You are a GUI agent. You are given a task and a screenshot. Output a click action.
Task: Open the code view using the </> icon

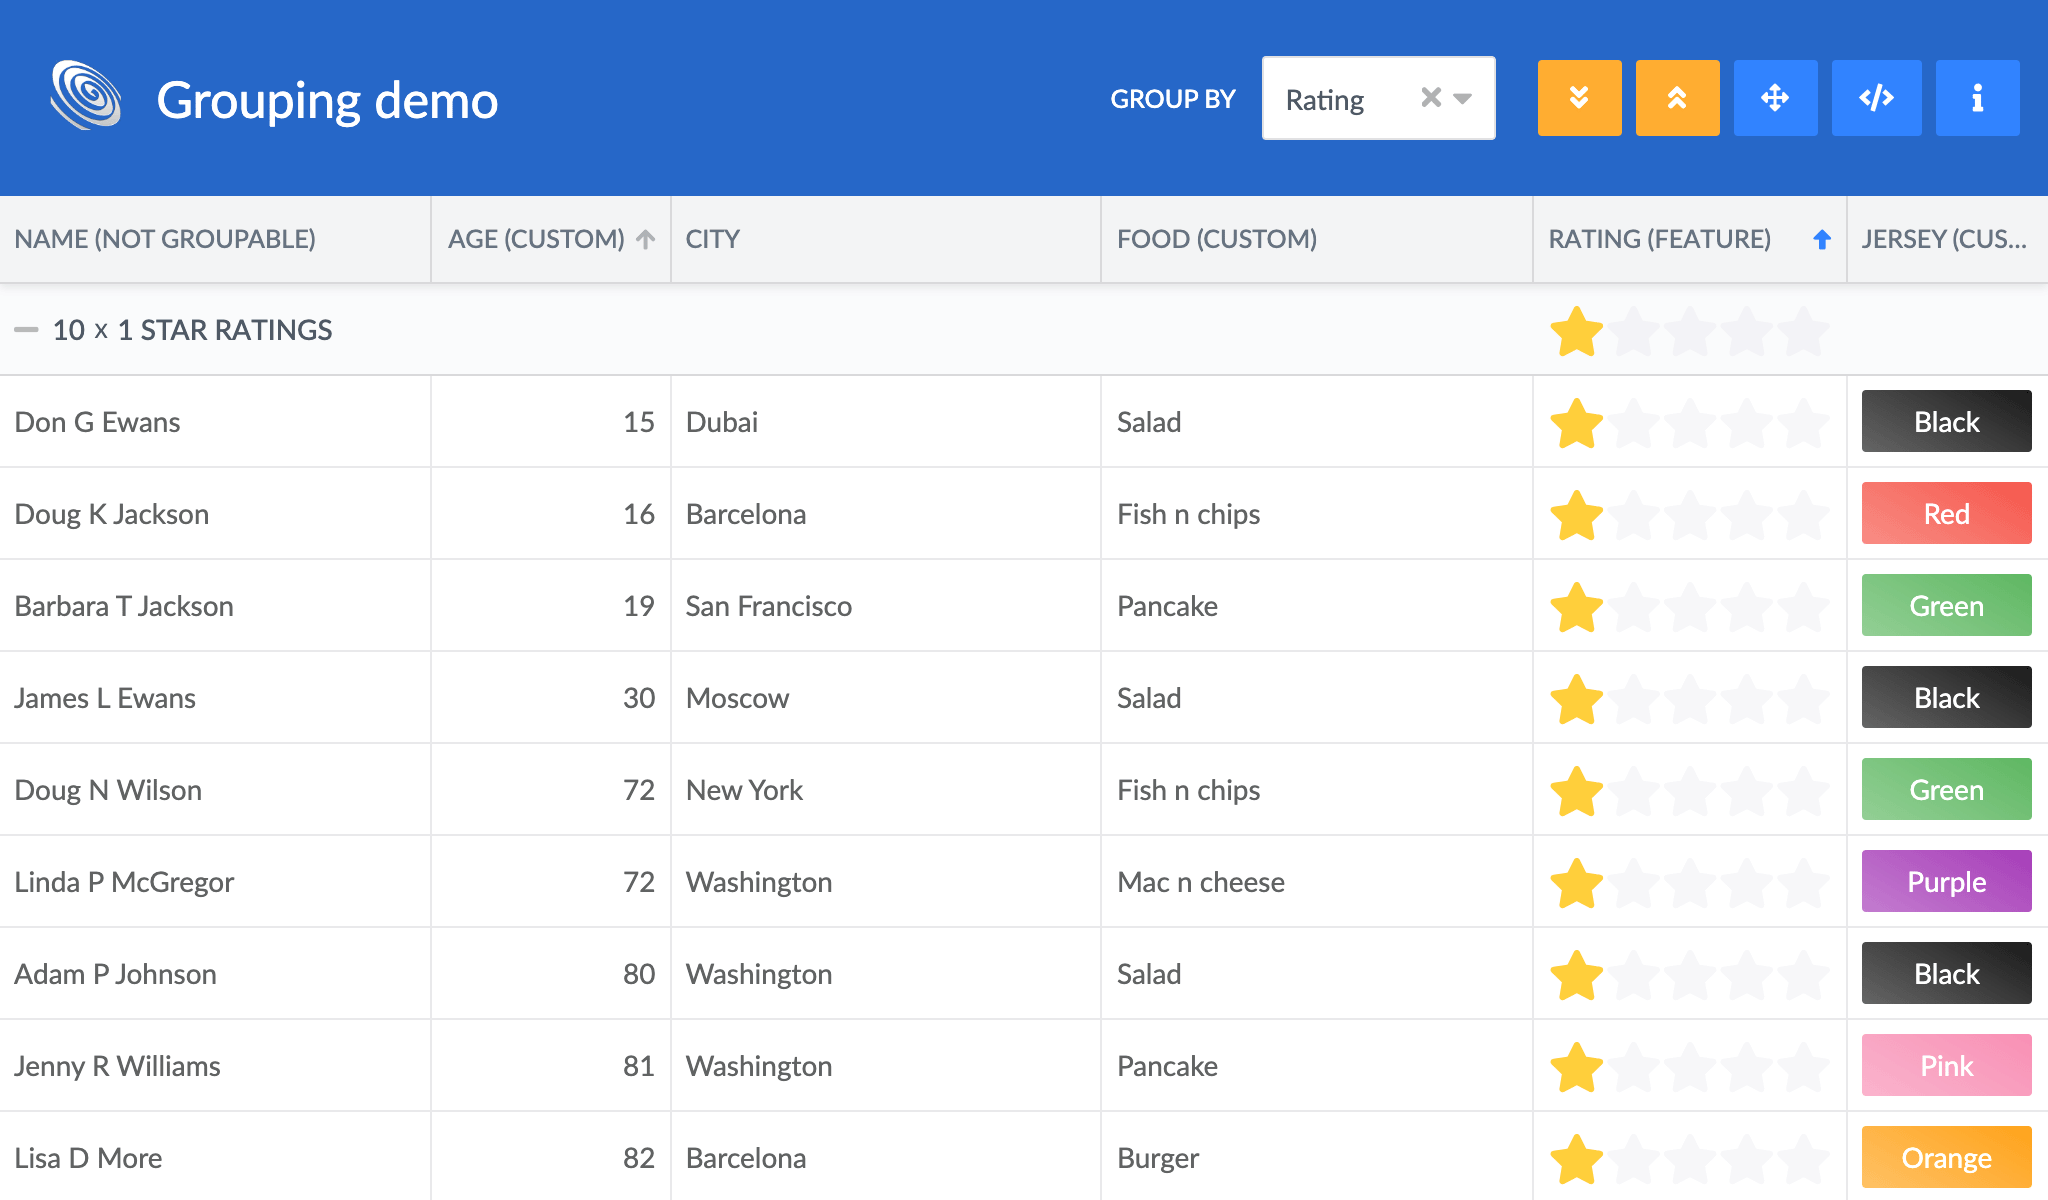(1877, 98)
